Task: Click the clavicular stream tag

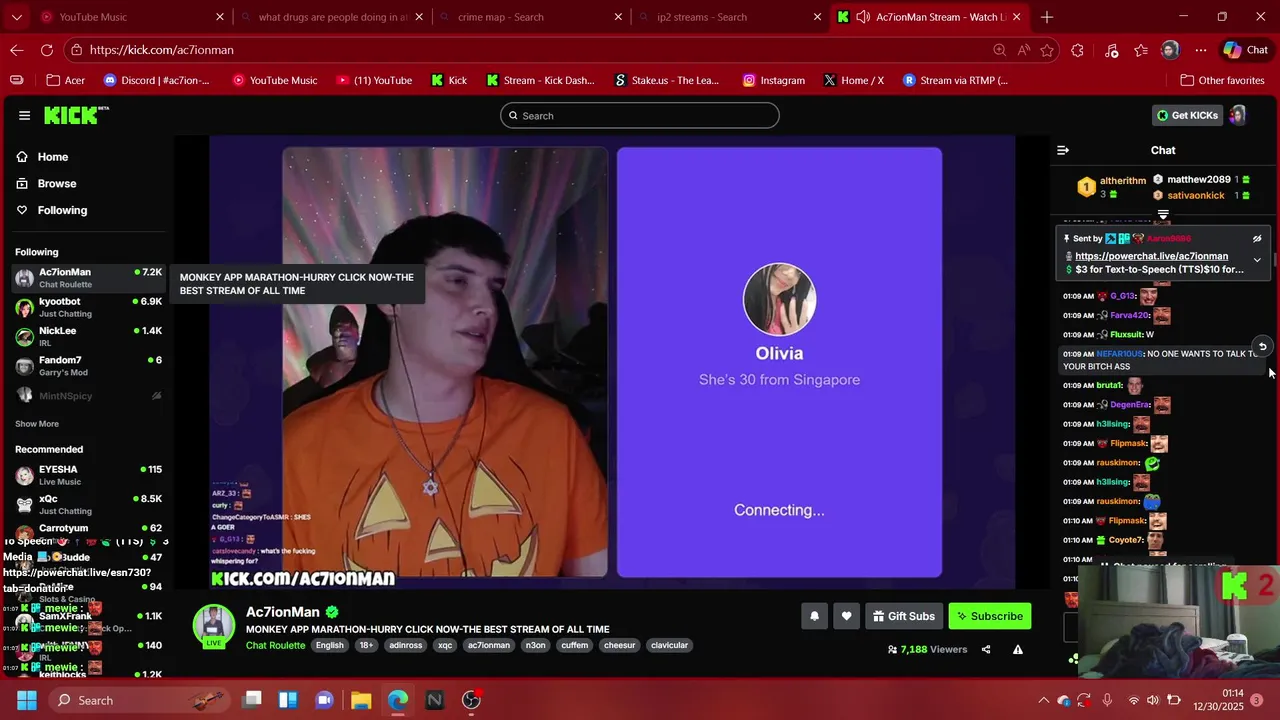Action: tap(669, 645)
